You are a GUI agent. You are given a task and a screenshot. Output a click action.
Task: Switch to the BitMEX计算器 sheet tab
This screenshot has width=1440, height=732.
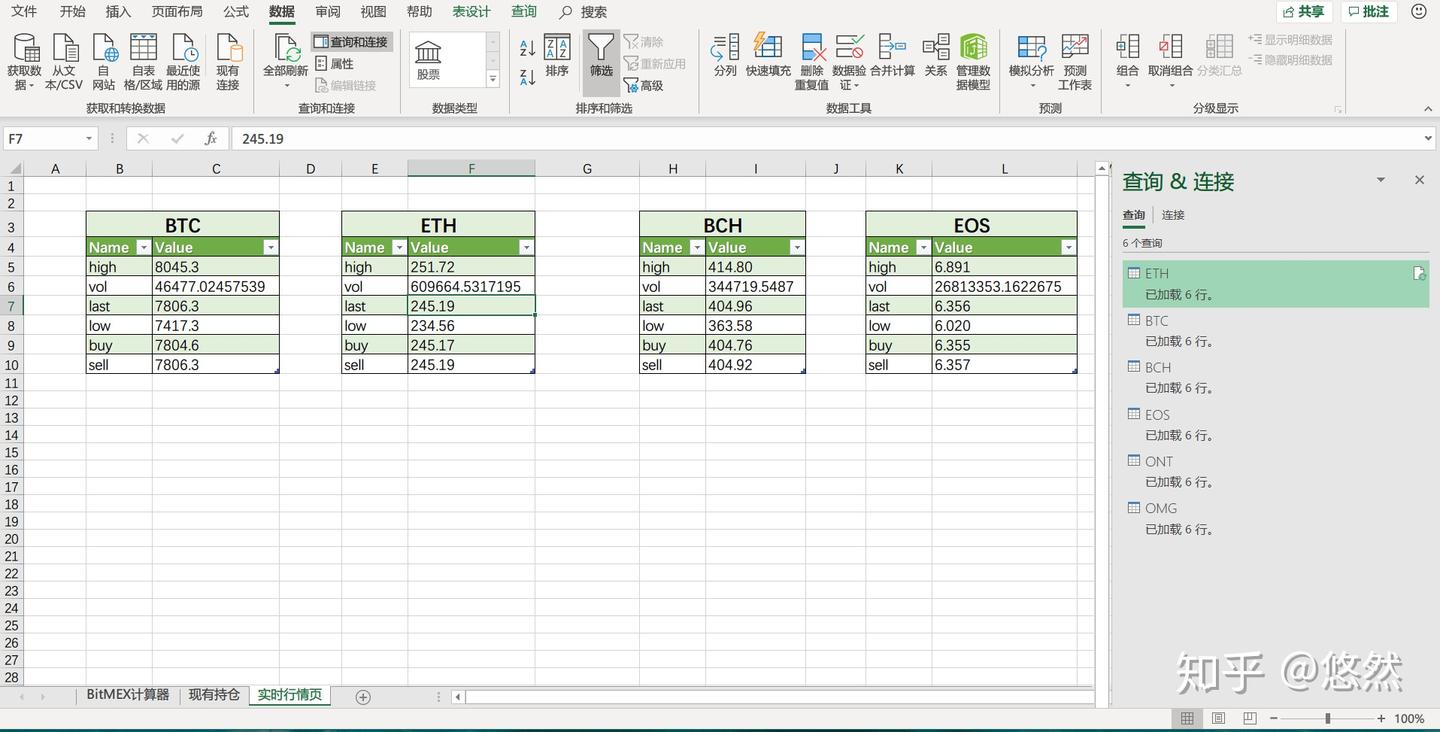[128, 695]
